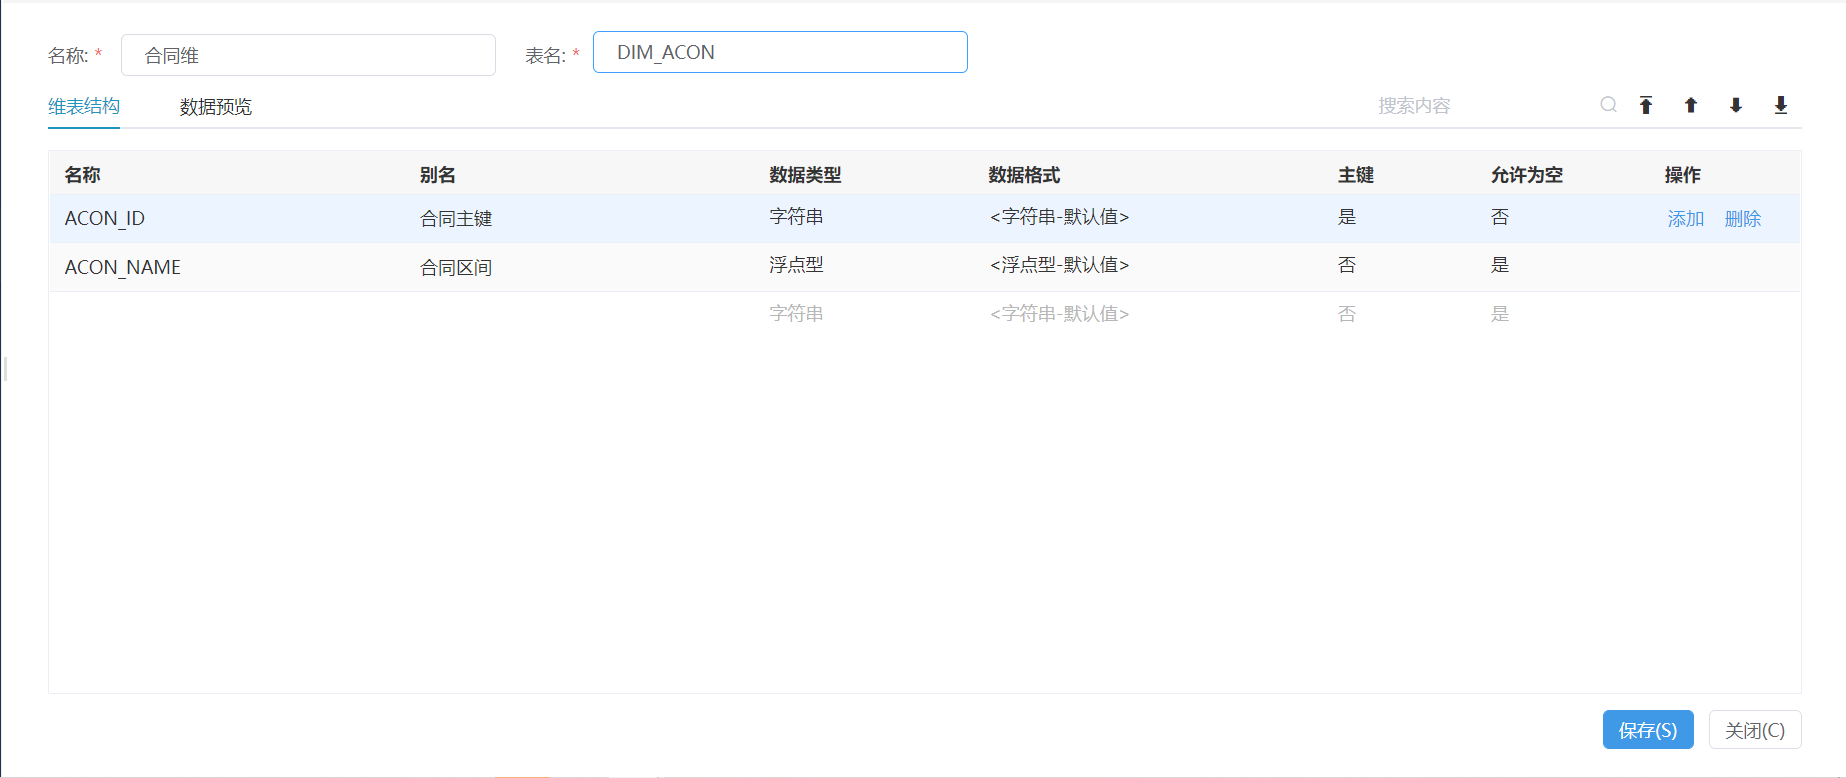Toggle 允许为空 value 是 for ACON_NAME
This screenshot has width=1846, height=778.
(x=1500, y=265)
